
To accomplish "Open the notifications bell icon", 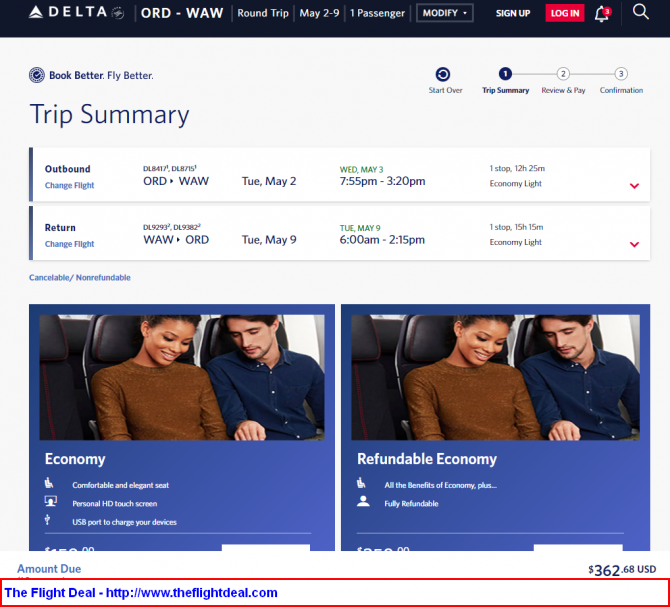I will [602, 14].
